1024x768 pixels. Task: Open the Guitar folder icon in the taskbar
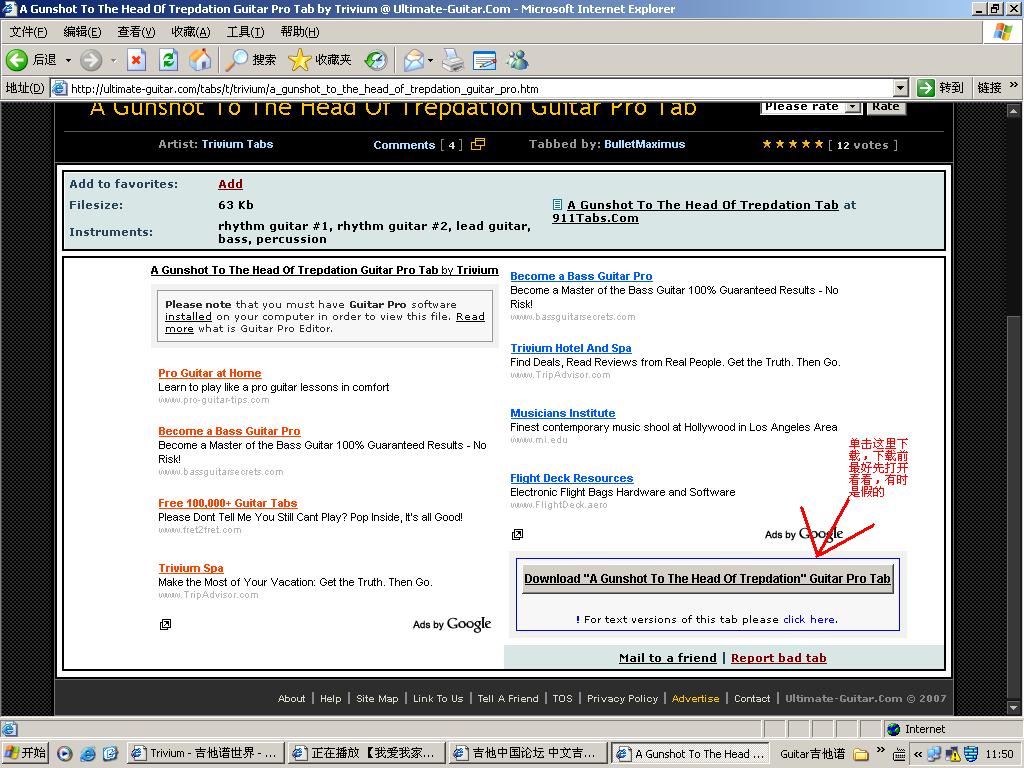tap(861, 754)
